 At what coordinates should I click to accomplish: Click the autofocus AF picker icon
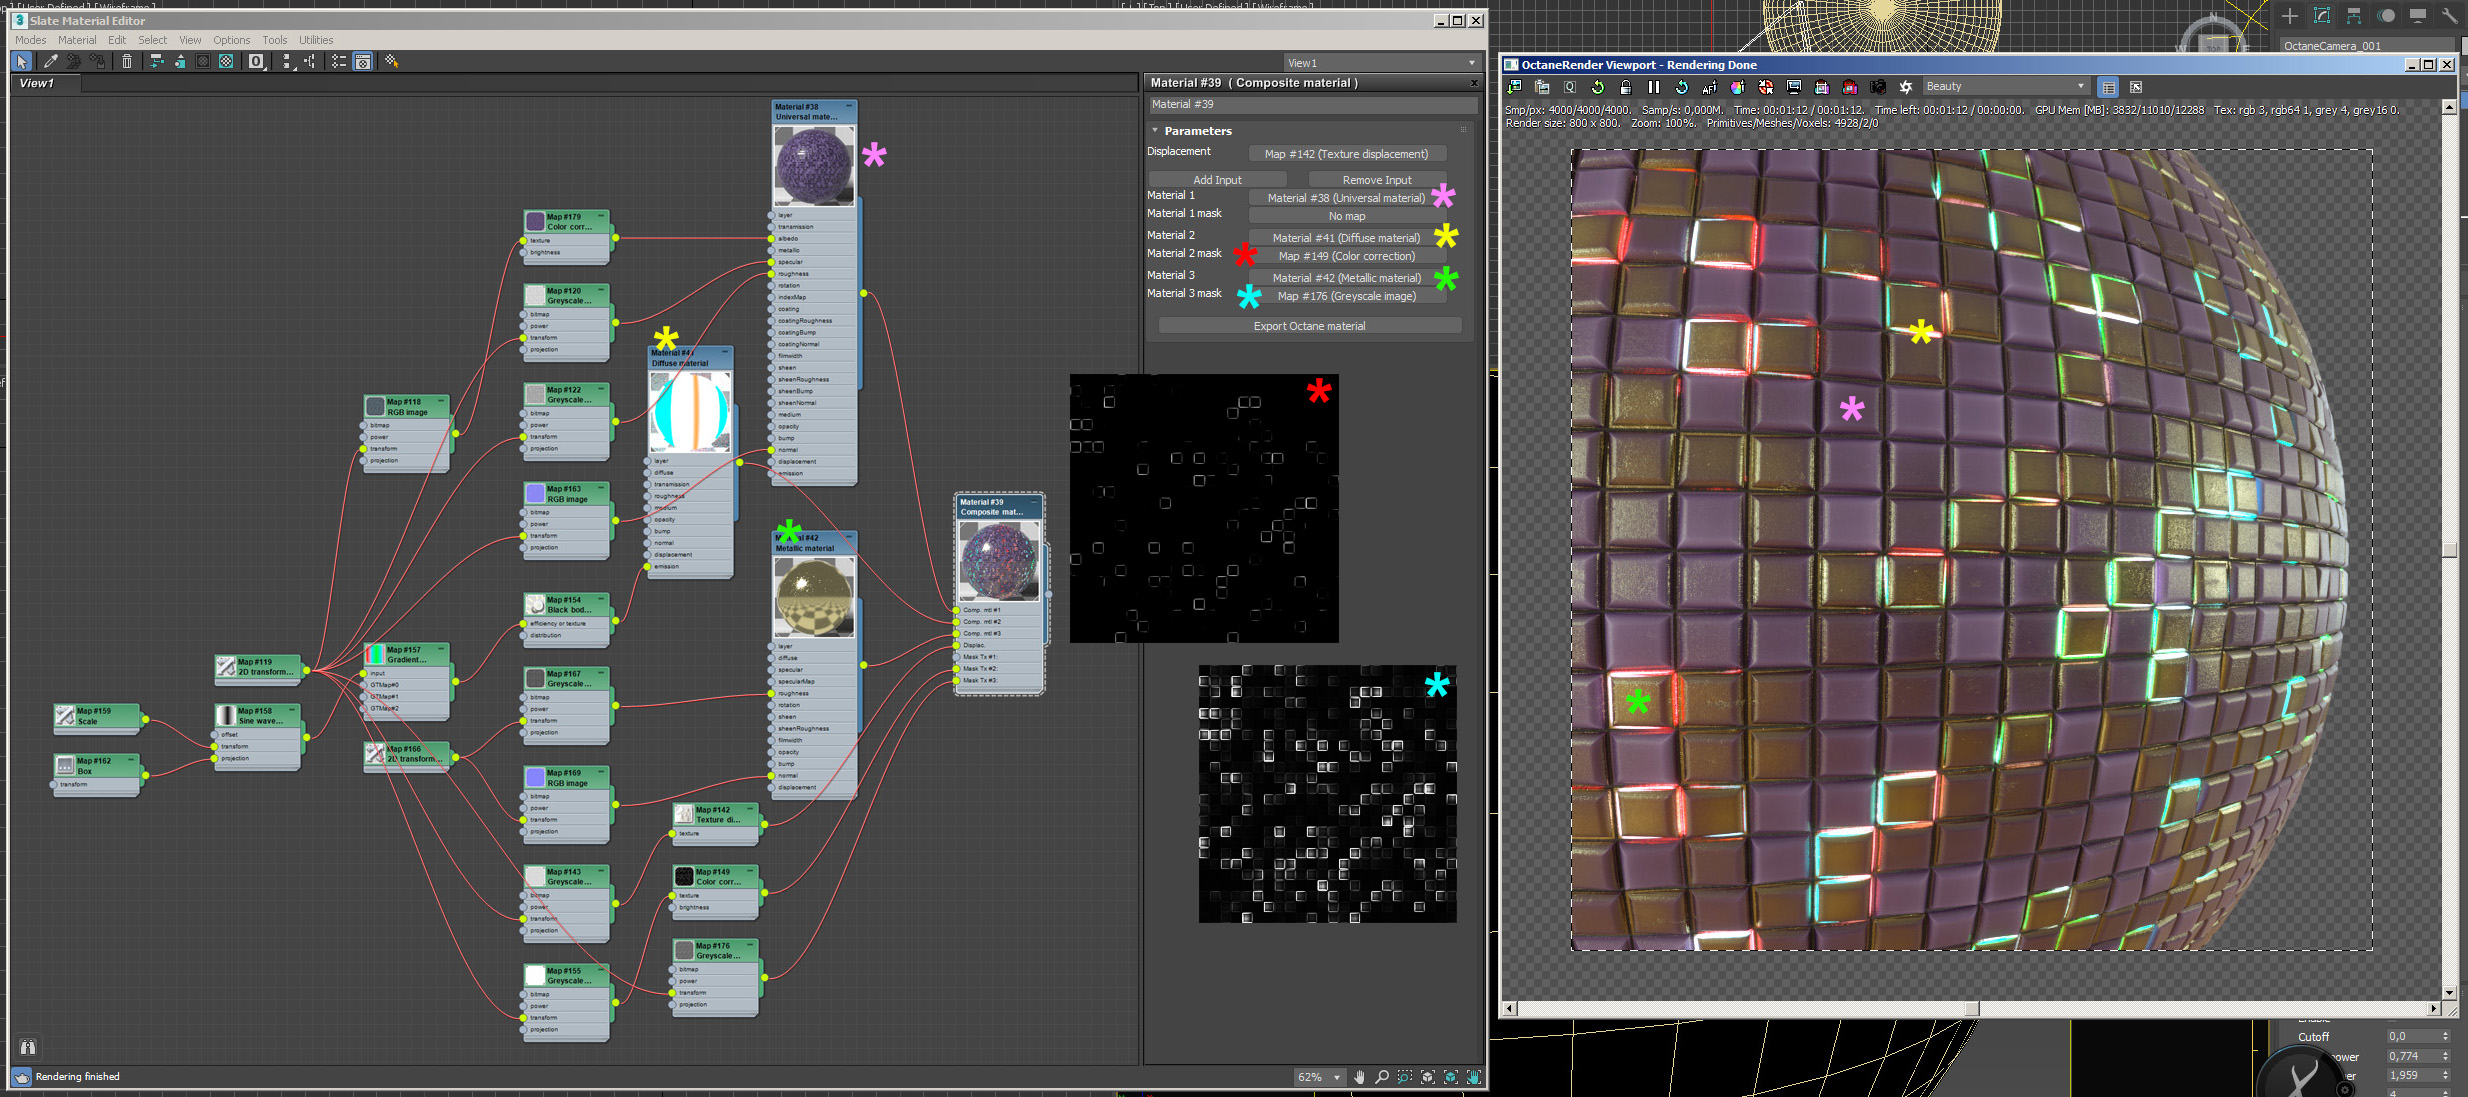1709,87
